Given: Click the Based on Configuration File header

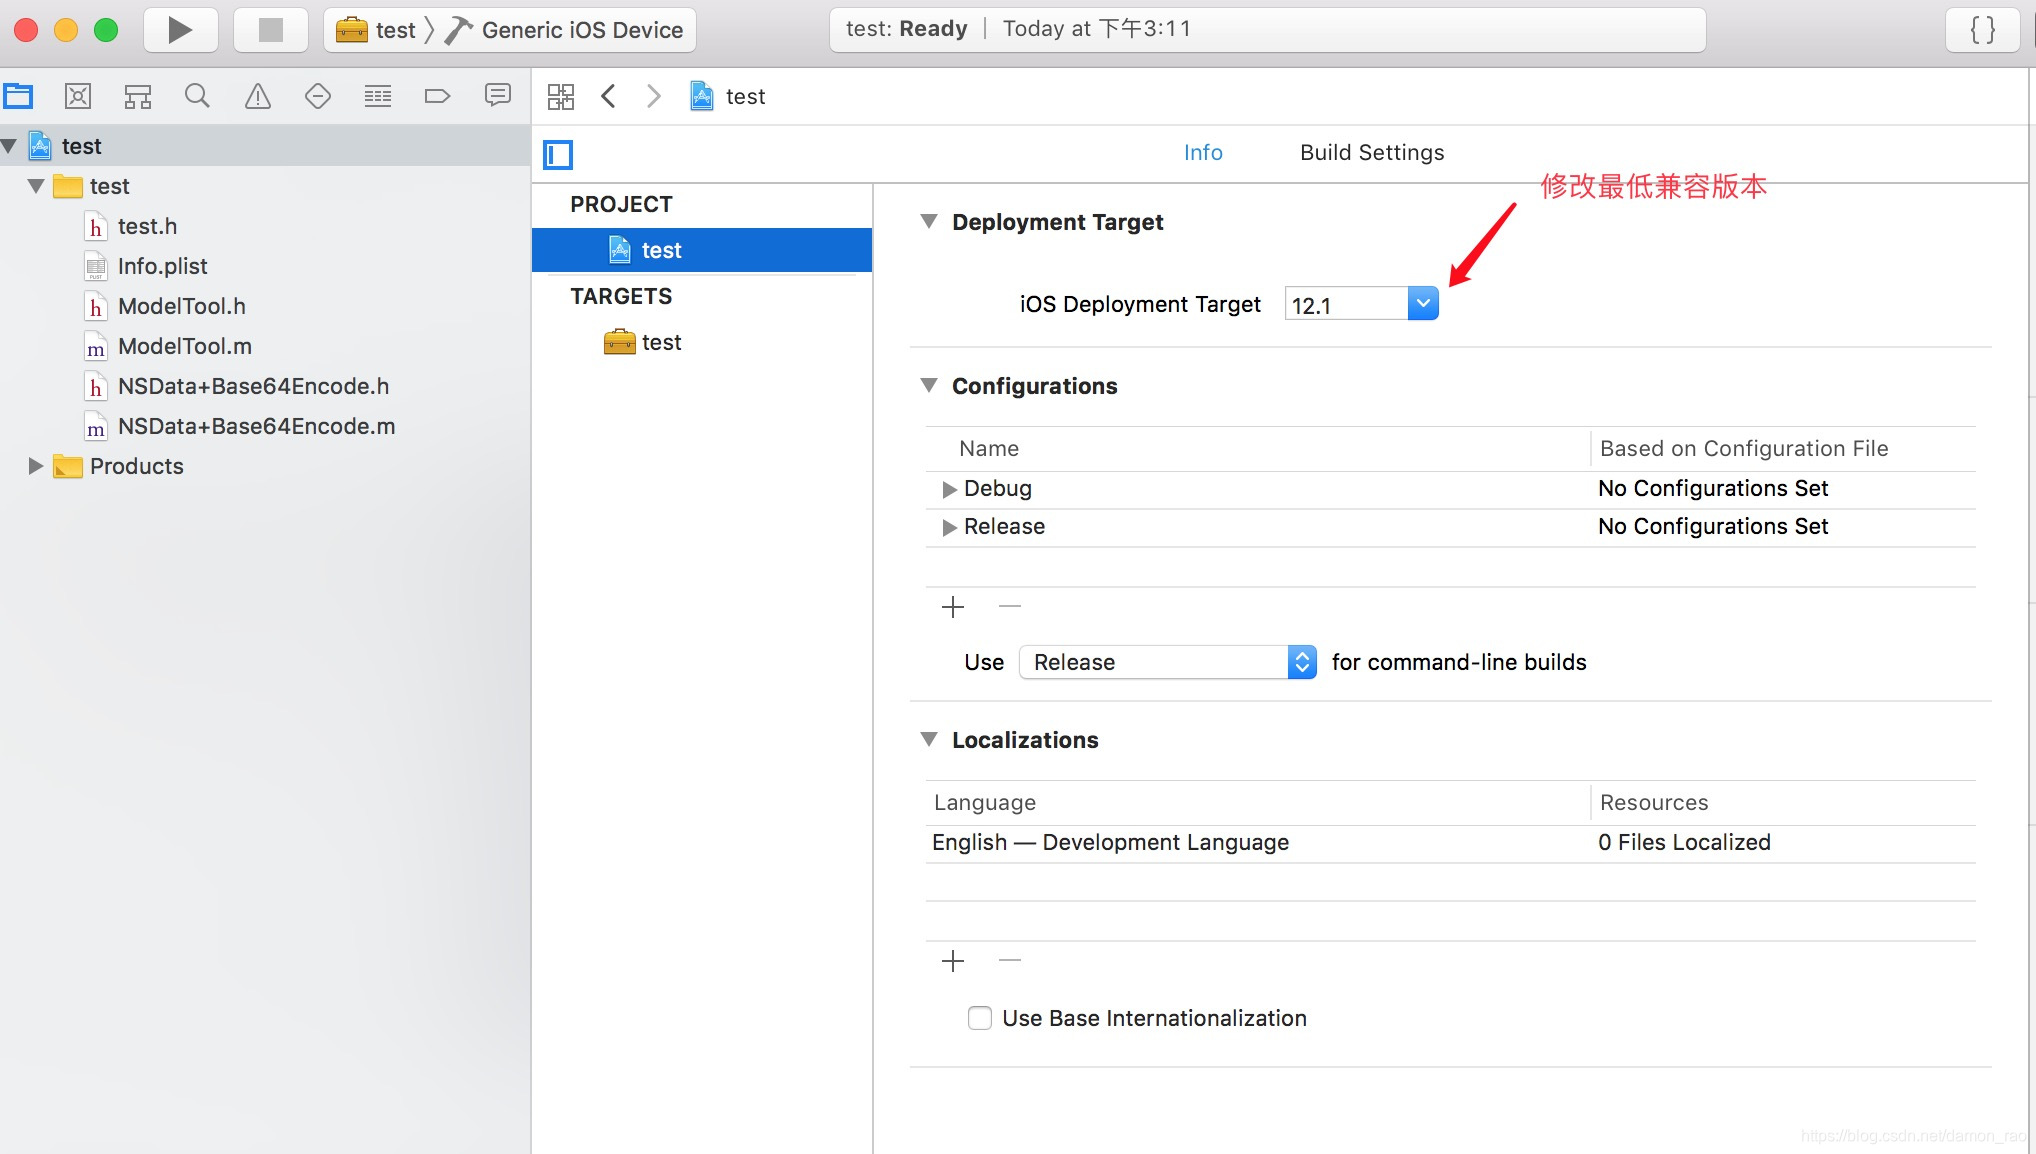Looking at the screenshot, I should click(1744, 448).
